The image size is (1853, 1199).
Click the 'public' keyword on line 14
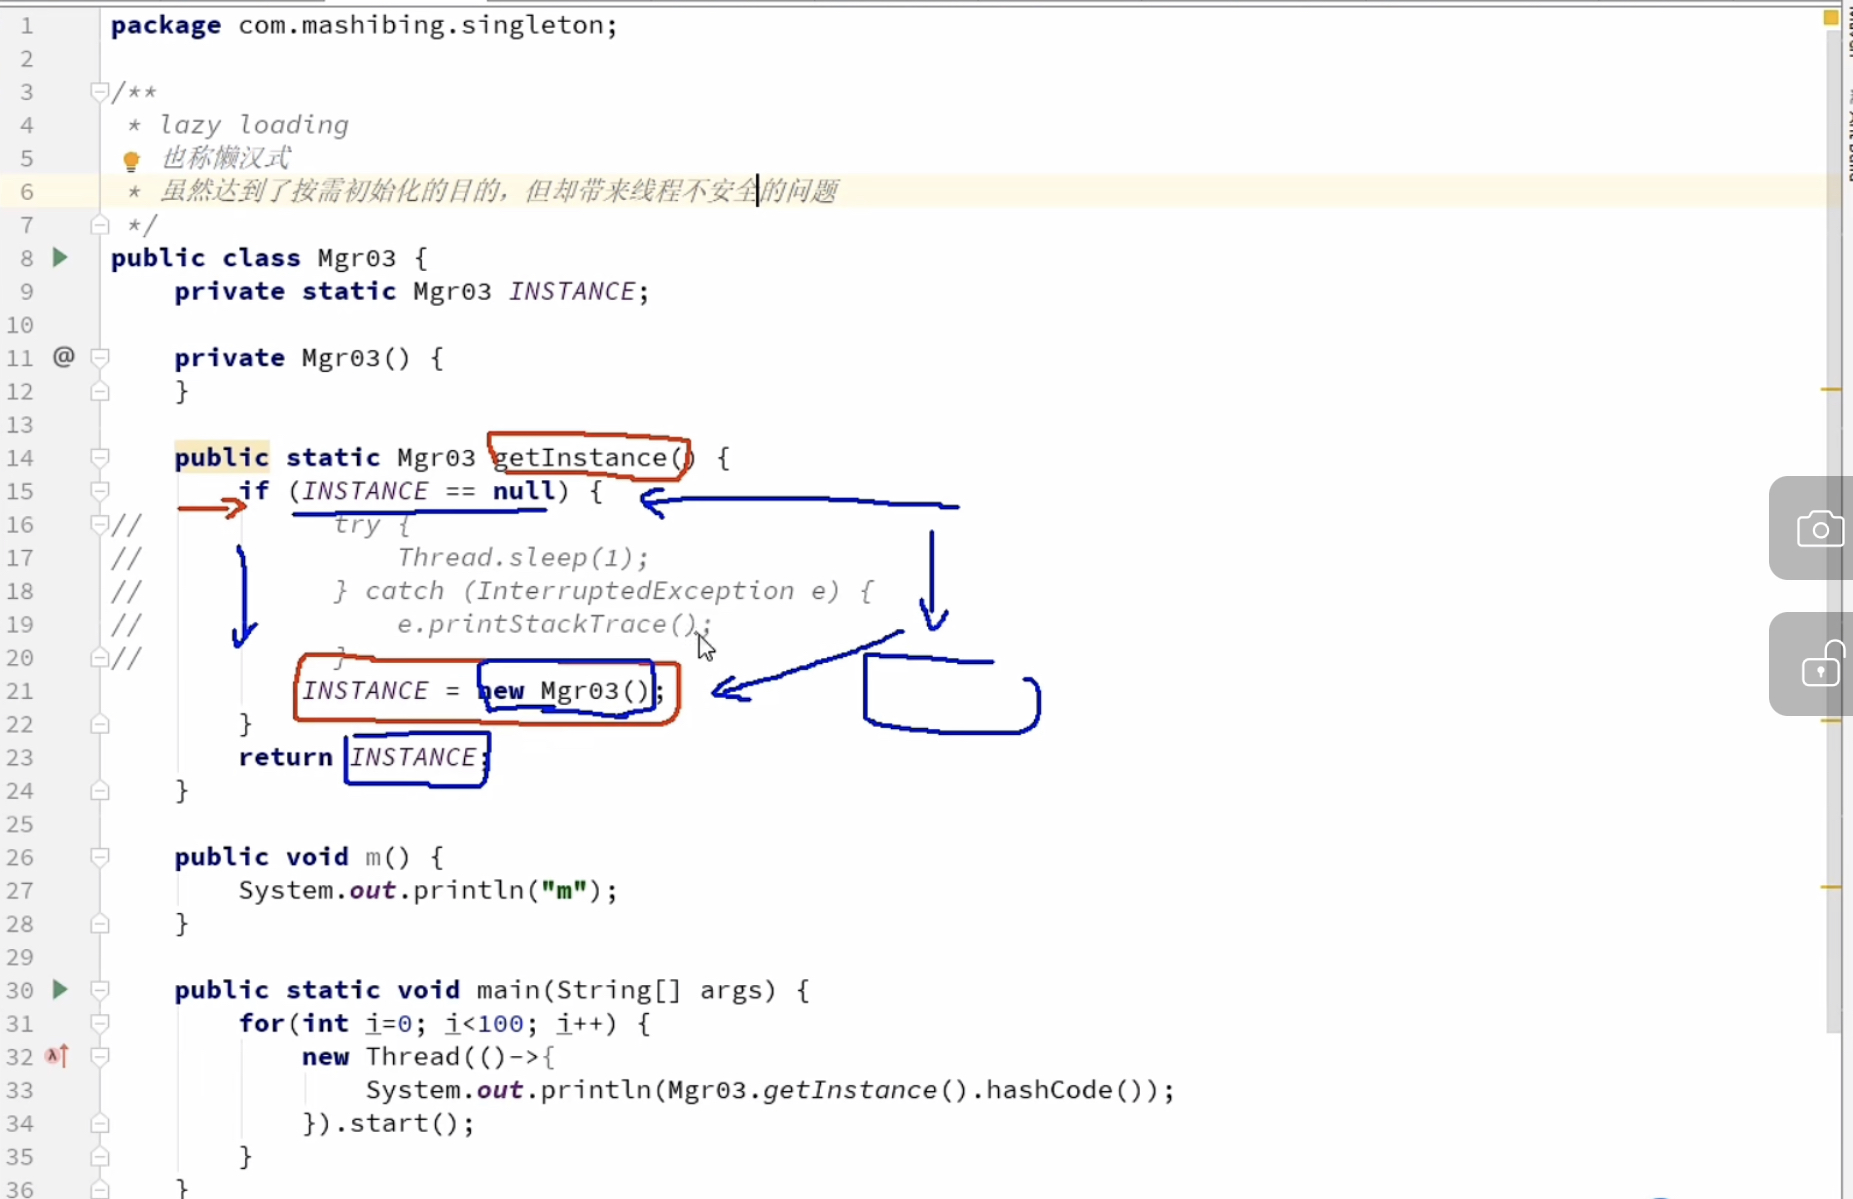221,458
